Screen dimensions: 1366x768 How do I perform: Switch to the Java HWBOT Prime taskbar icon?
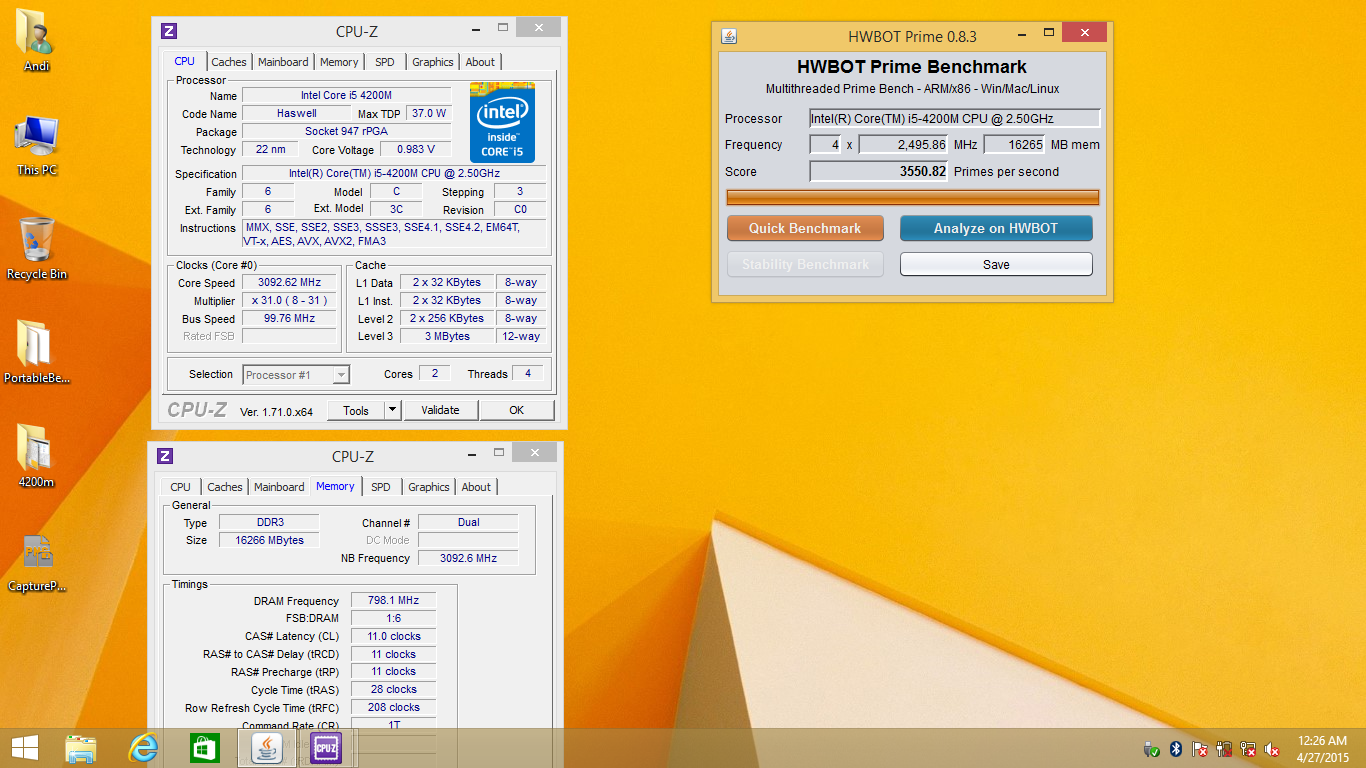[x=266, y=748]
